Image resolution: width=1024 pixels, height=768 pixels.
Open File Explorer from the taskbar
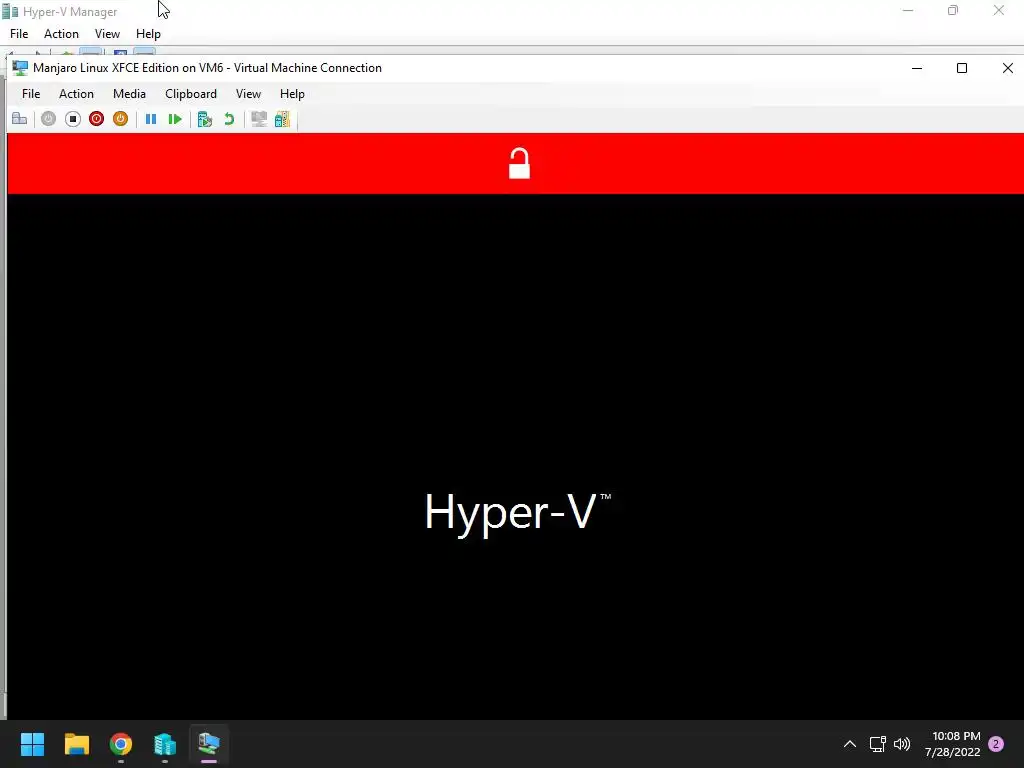click(76, 744)
